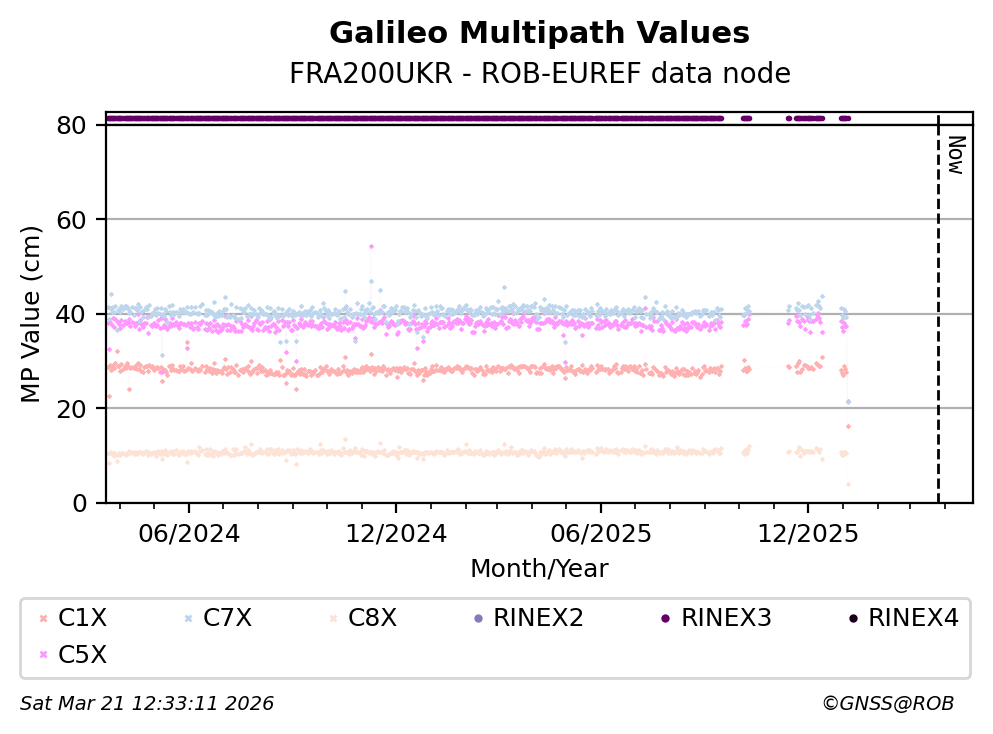Select the C5X legend label text

pos(83,655)
